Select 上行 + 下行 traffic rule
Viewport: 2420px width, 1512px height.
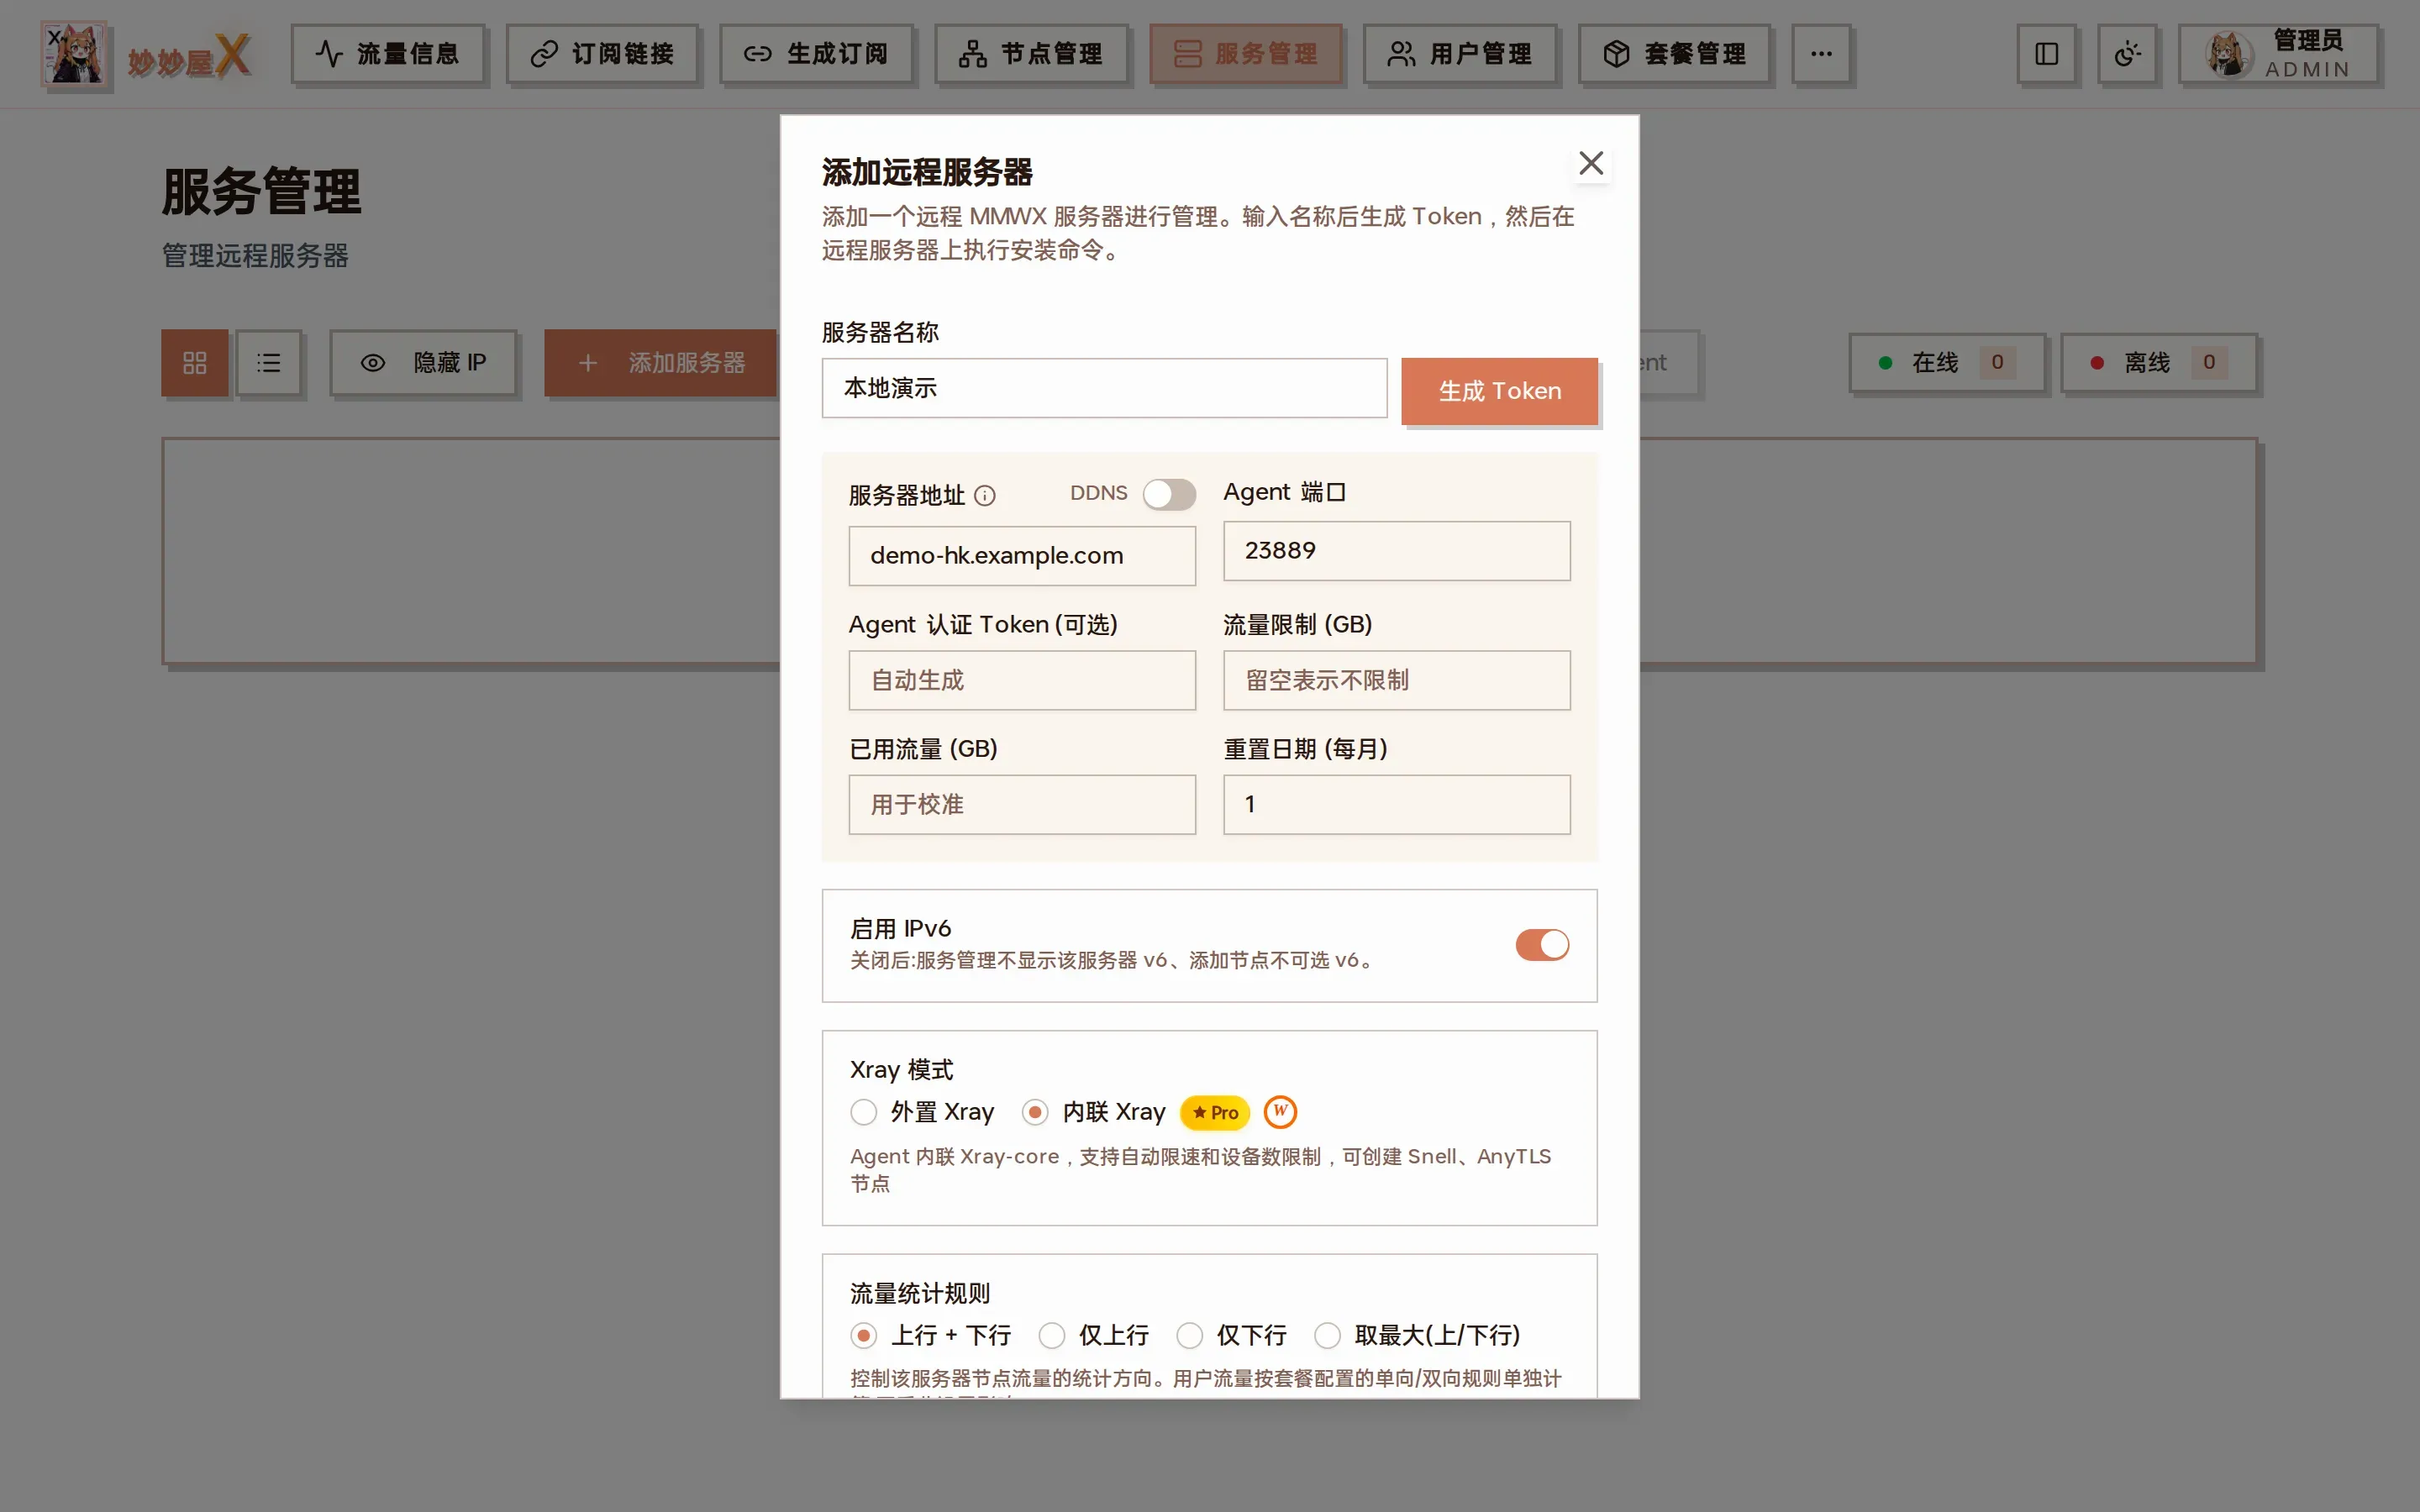tap(864, 1336)
